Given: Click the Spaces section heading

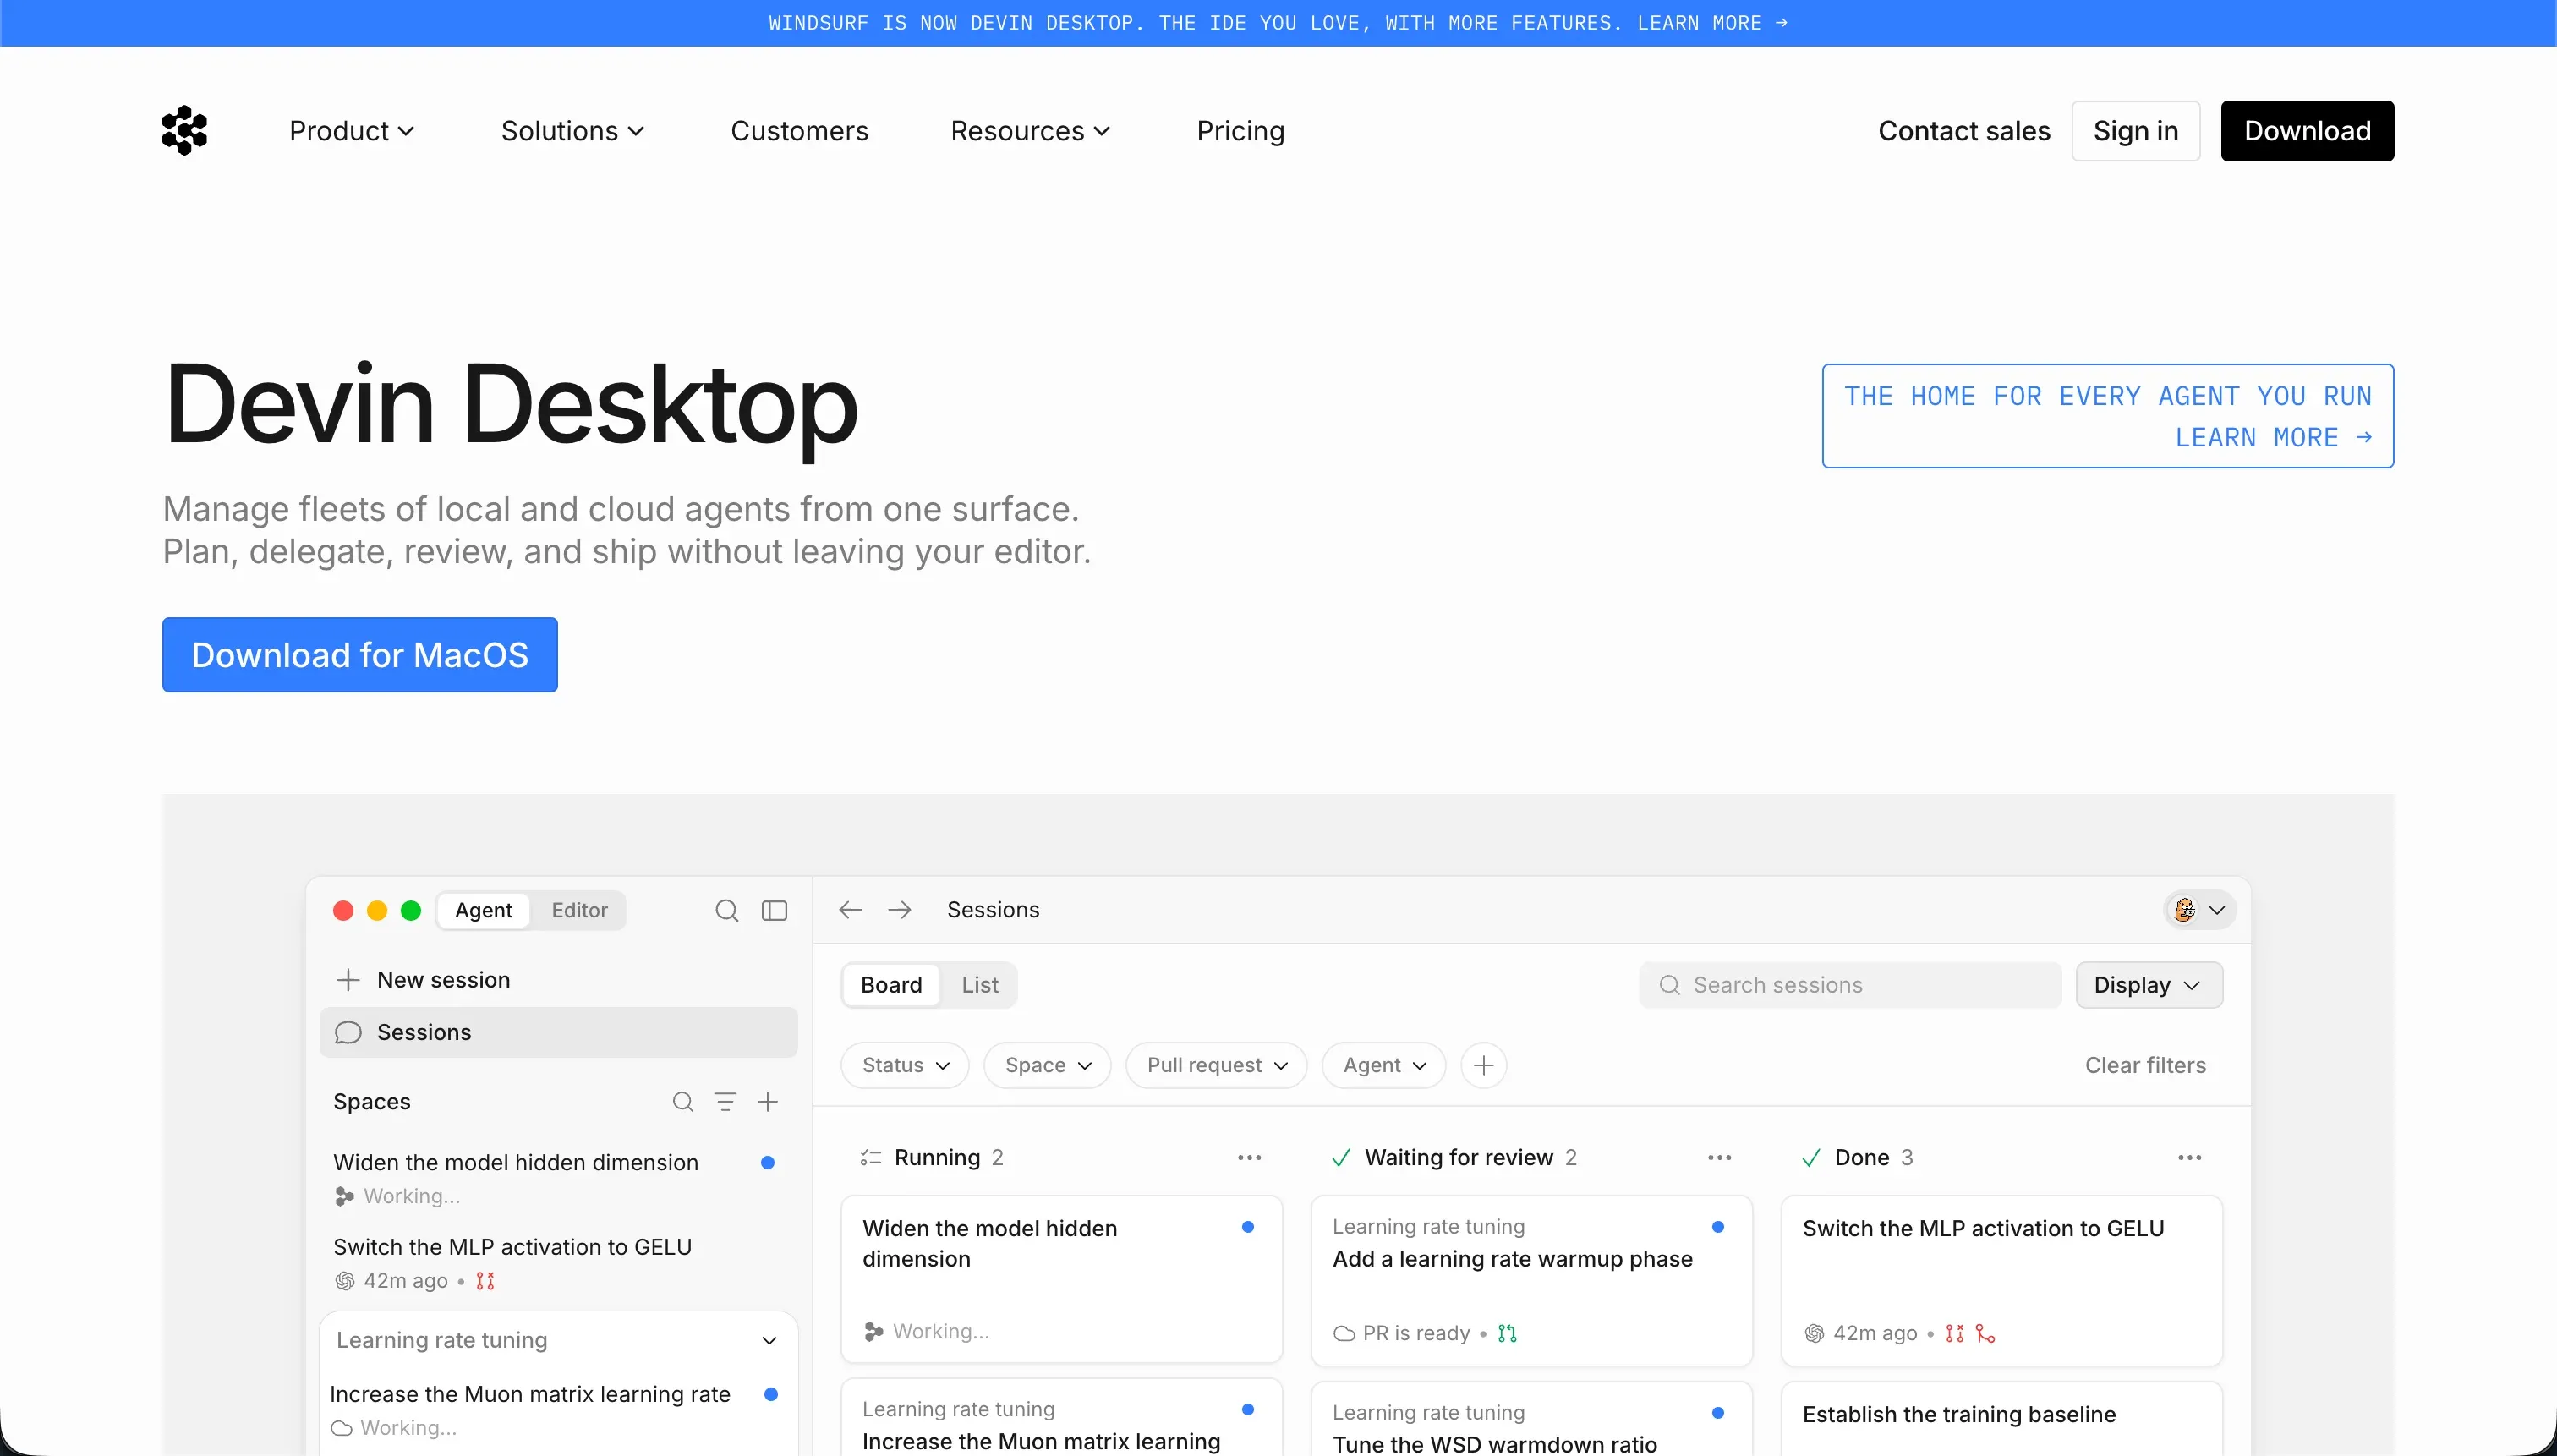Looking at the screenshot, I should pos(372,1101).
